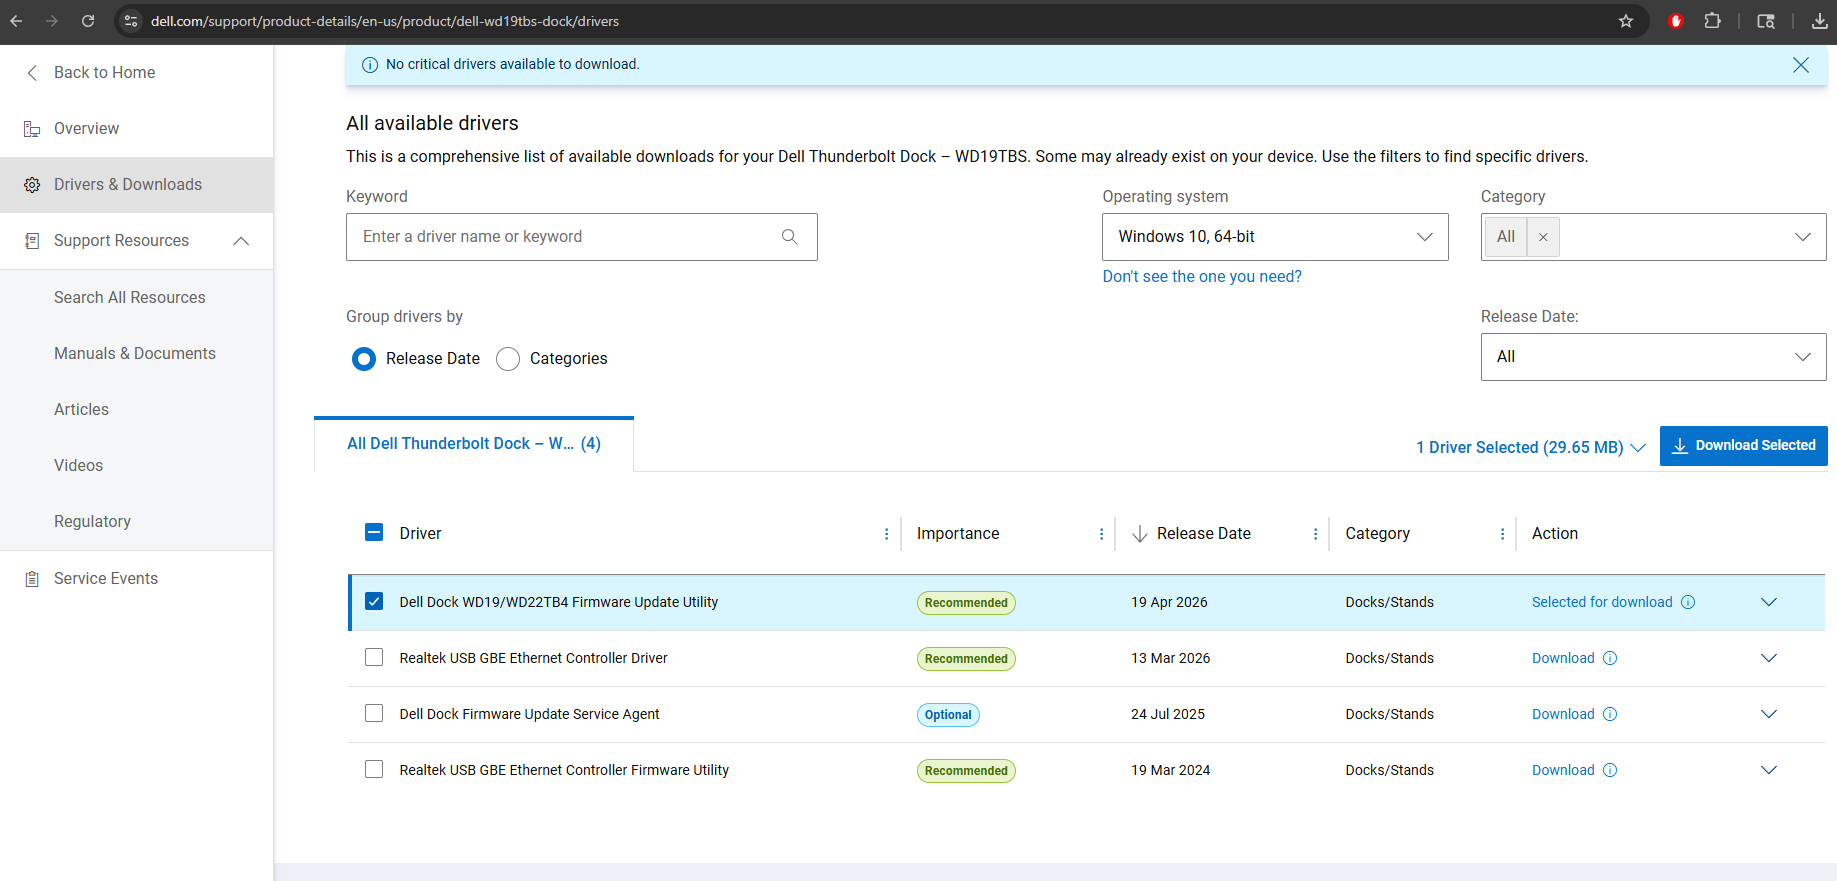Uncheck Dell Dock WD19/WD22TB4 Firmware Update Utility
Screen dimensions: 1837x881
[x=374, y=601]
